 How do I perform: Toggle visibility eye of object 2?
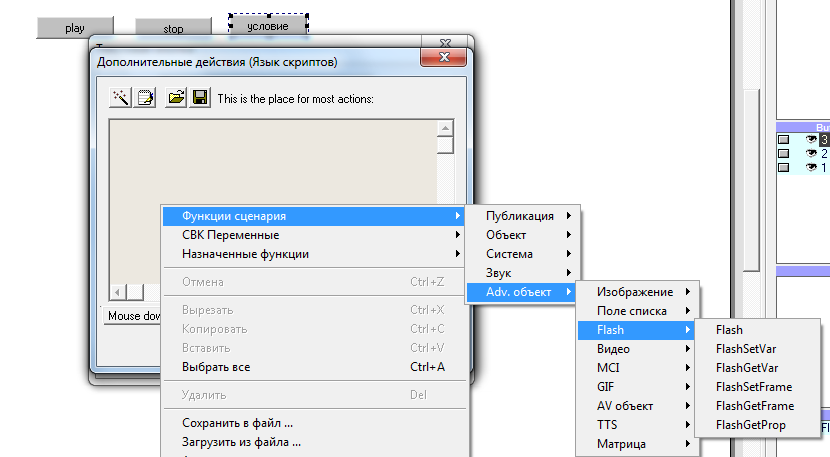(x=811, y=153)
